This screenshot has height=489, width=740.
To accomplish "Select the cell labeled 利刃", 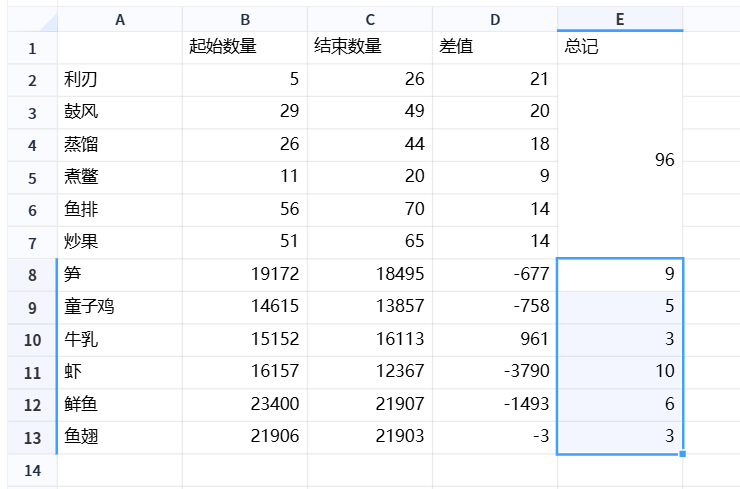I will point(120,80).
